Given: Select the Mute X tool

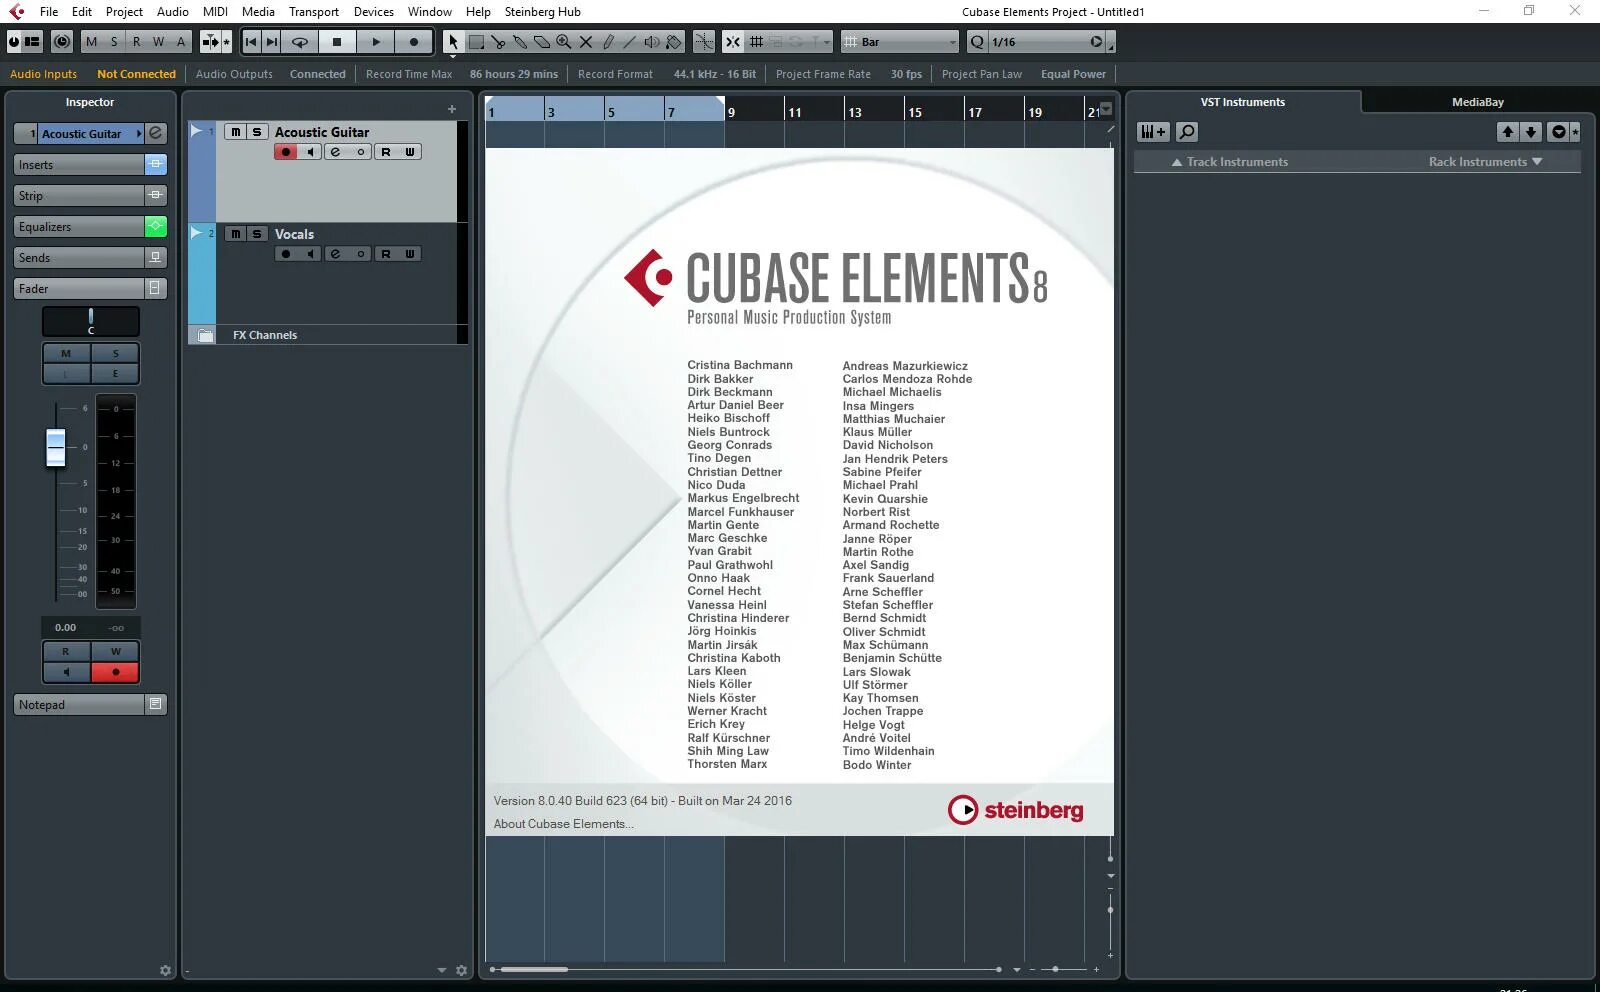Looking at the screenshot, I should (586, 42).
